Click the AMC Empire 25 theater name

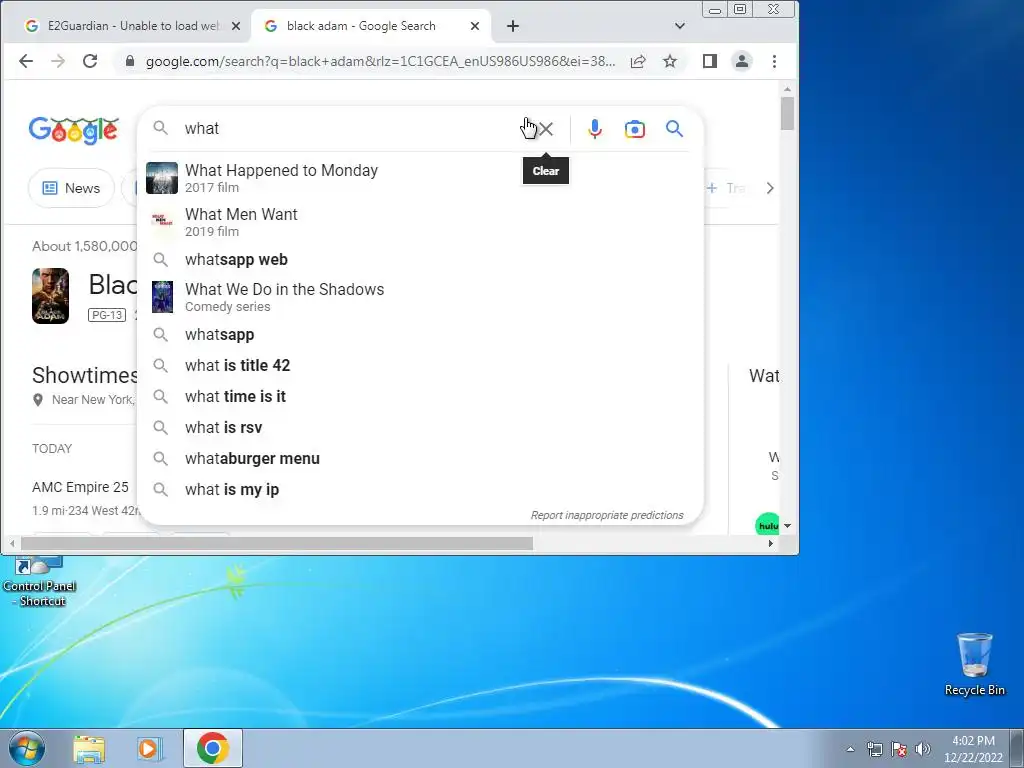[x=80, y=487]
